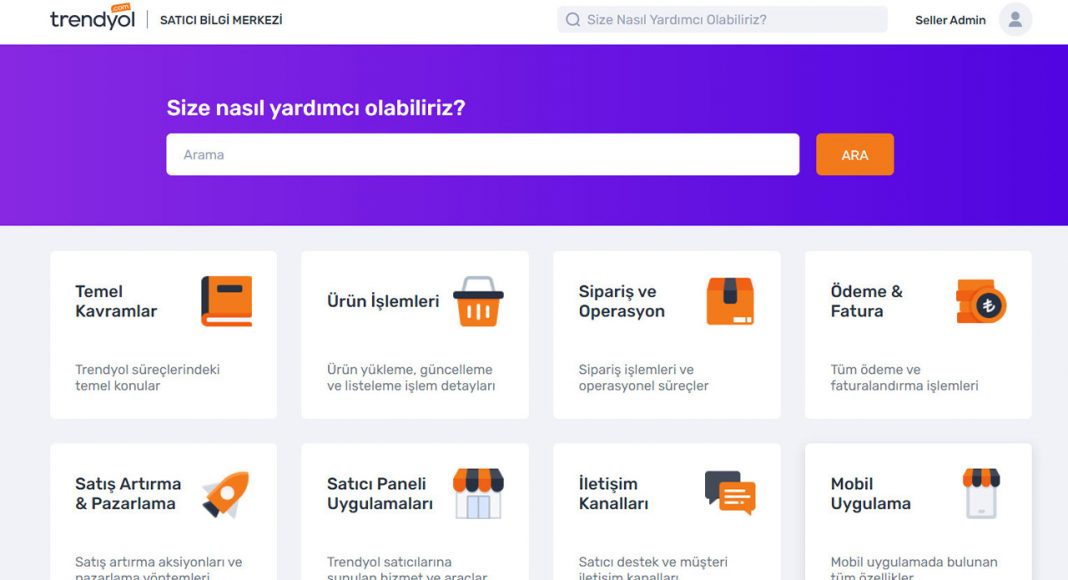Click the package box icon for Sipariş ve Operasyon
The image size is (1068, 580).
point(730,301)
